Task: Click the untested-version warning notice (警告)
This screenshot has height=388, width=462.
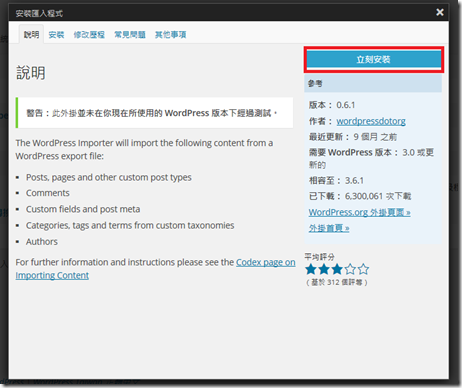Action: tap(154, 113)
